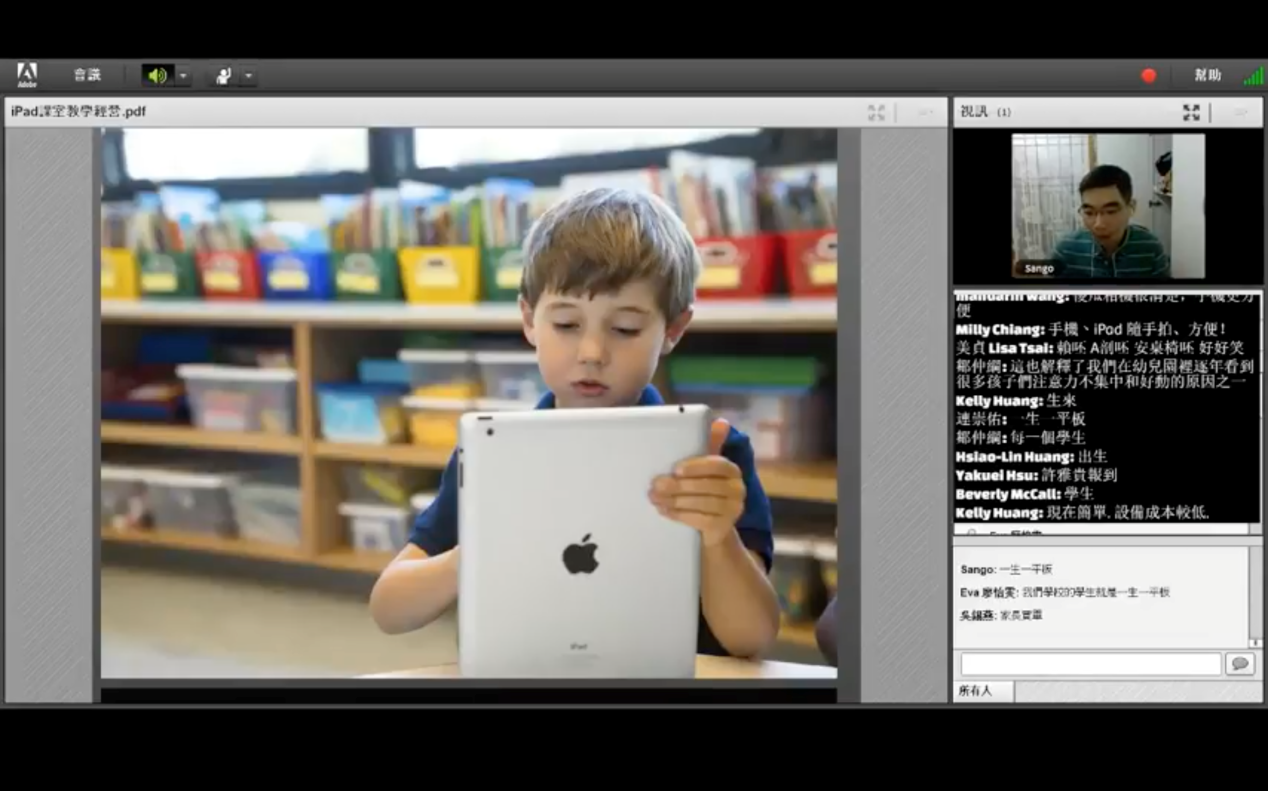The height and width of the screenshot is (791, 1268).
Task: Send chat message with speech bubble button
Action: click(1239, 664)
